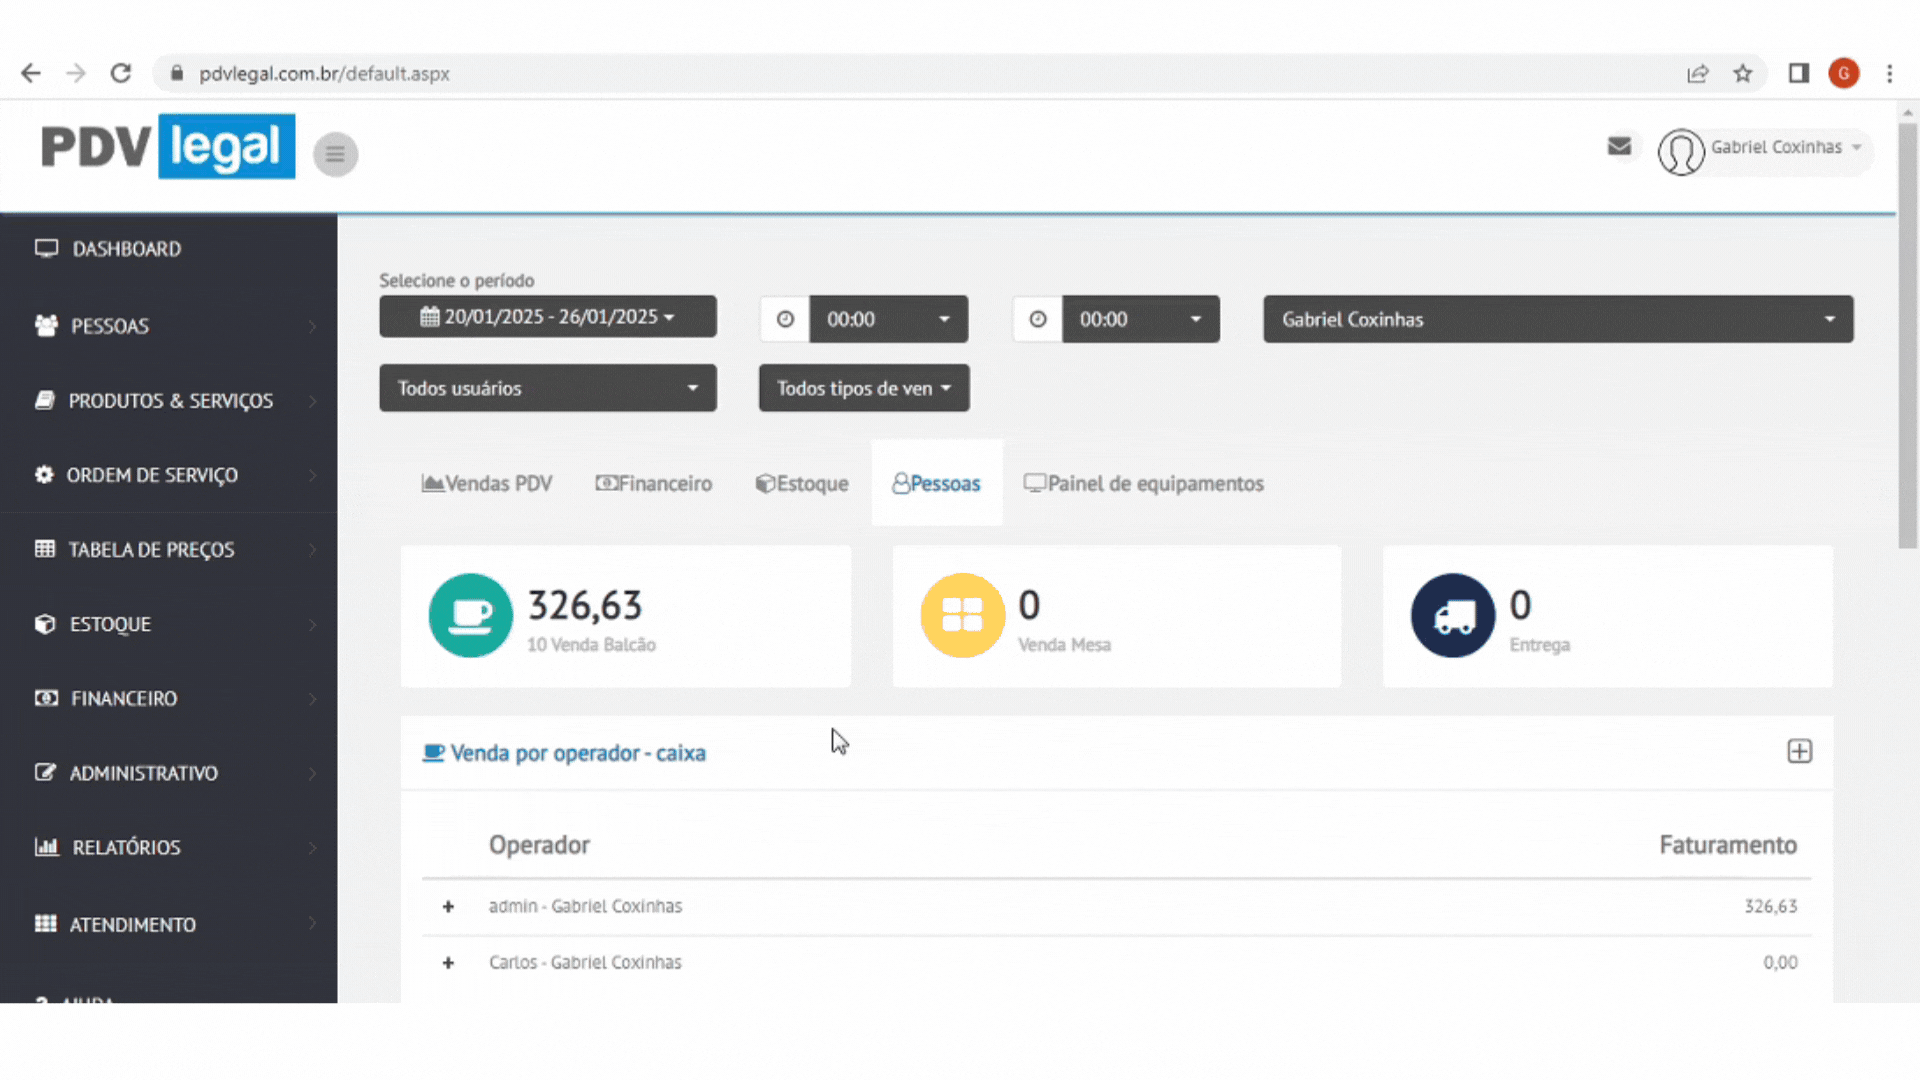The width and height of the screenshot is (1920, 1080).
Task: Expand the Venda por operador panel
Action: [x=1799, y=751]
